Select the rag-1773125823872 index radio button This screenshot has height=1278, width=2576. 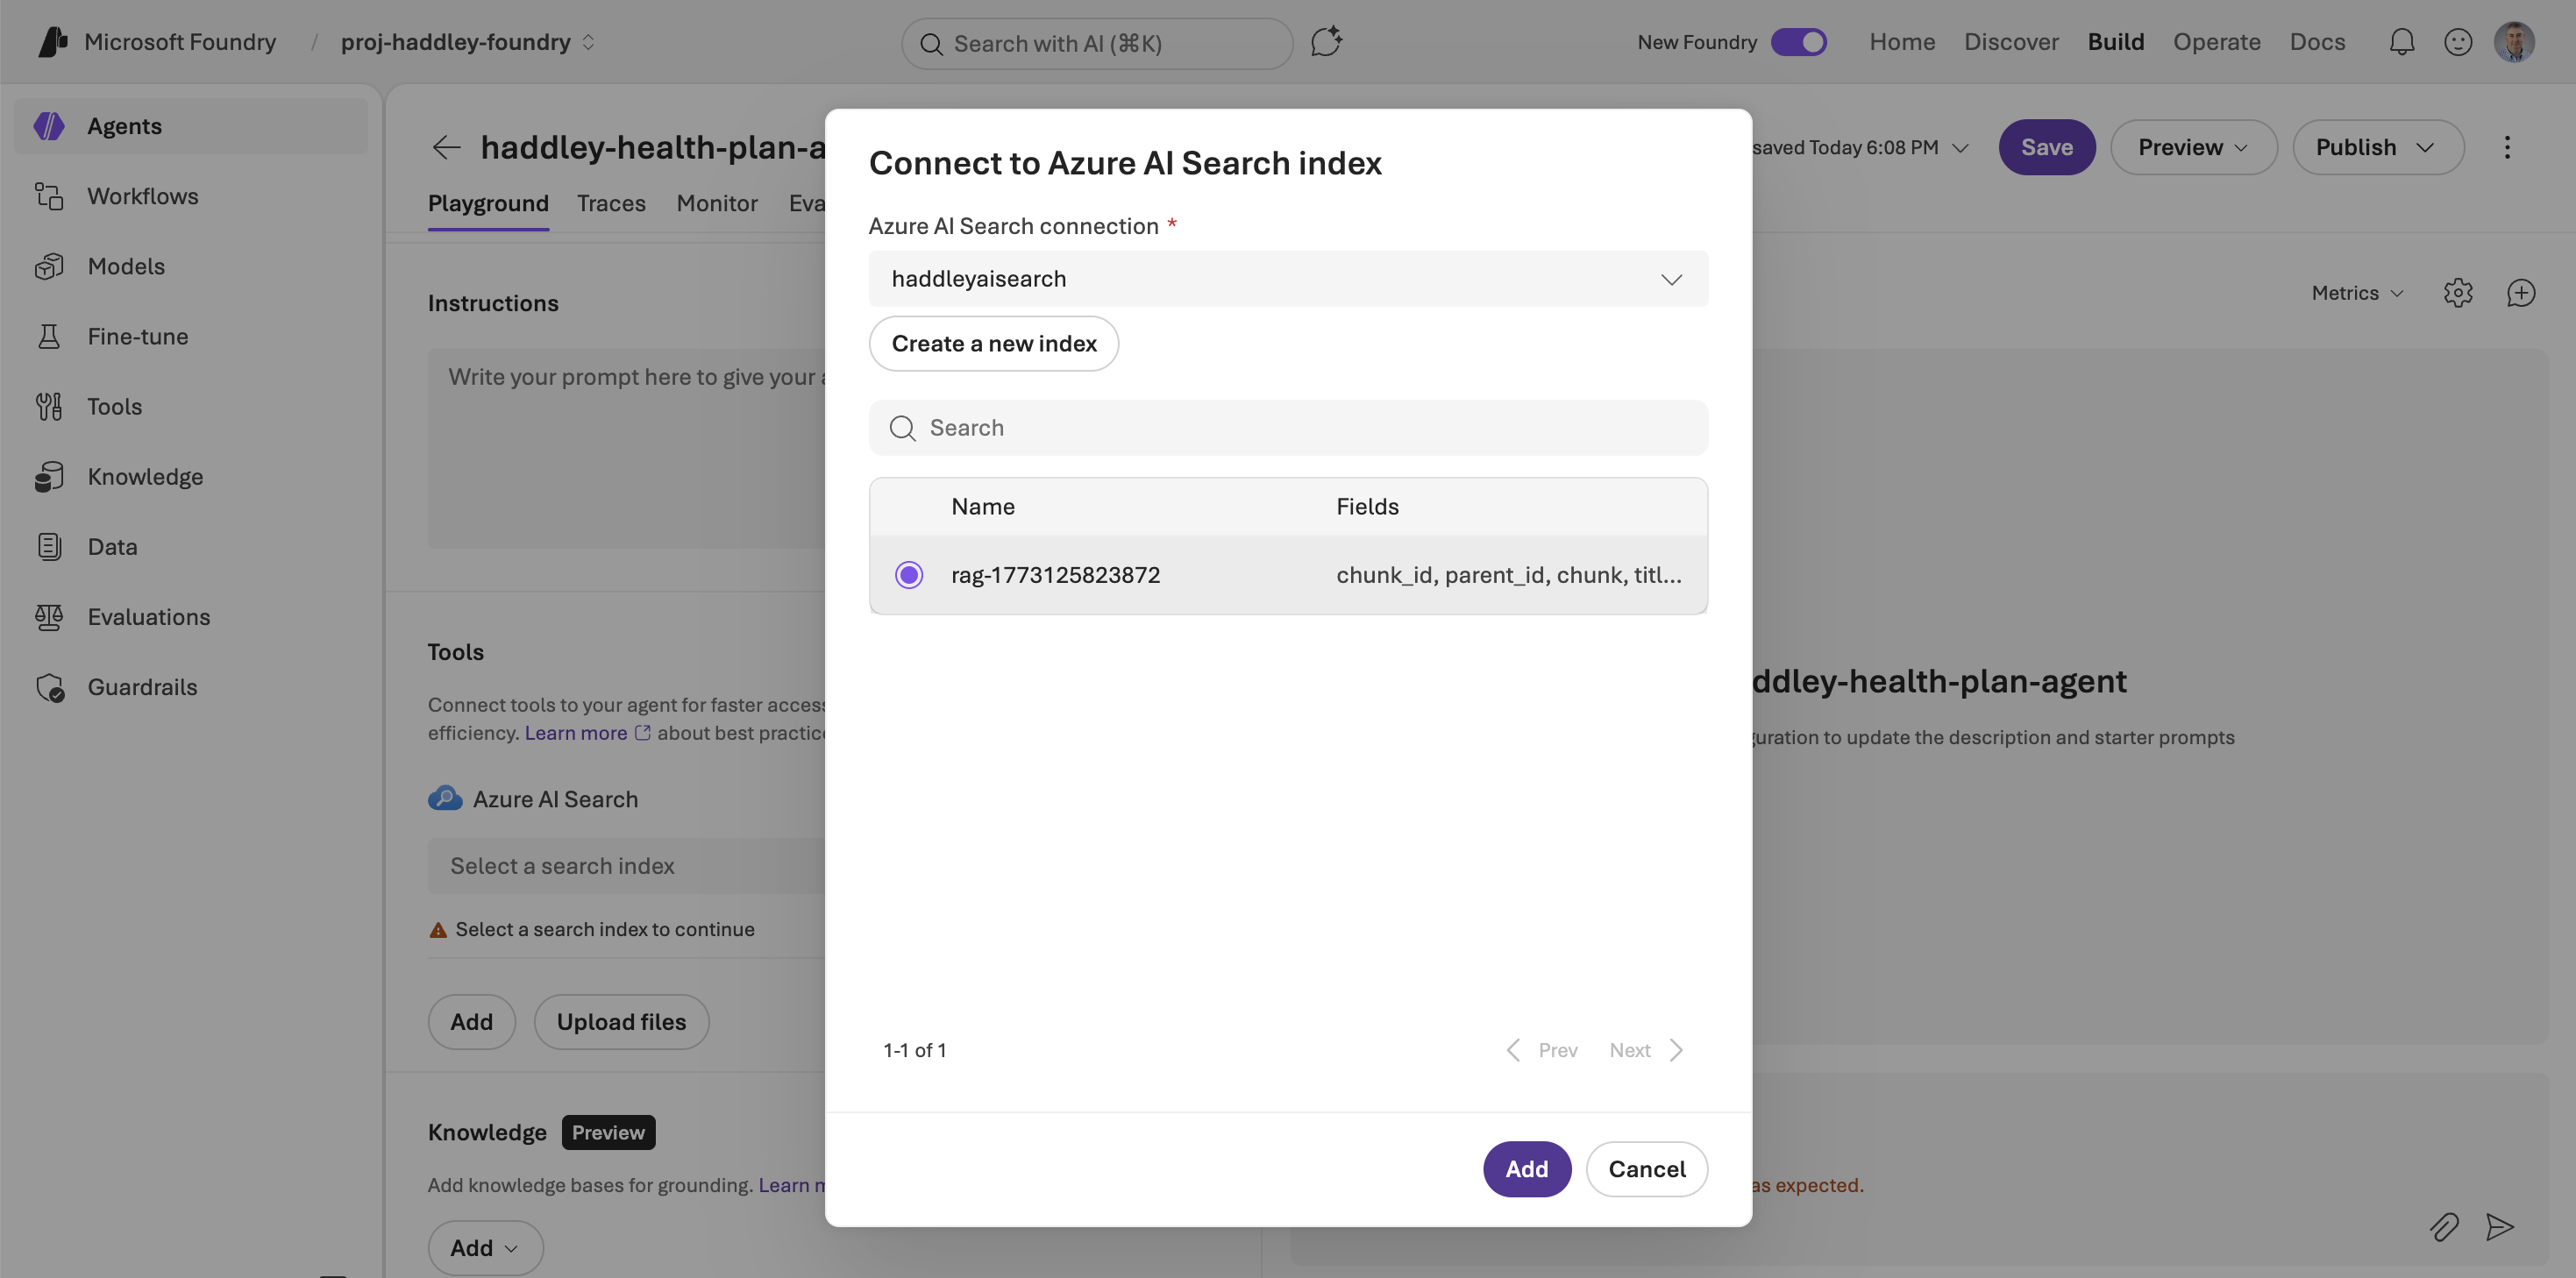[909, 575]
